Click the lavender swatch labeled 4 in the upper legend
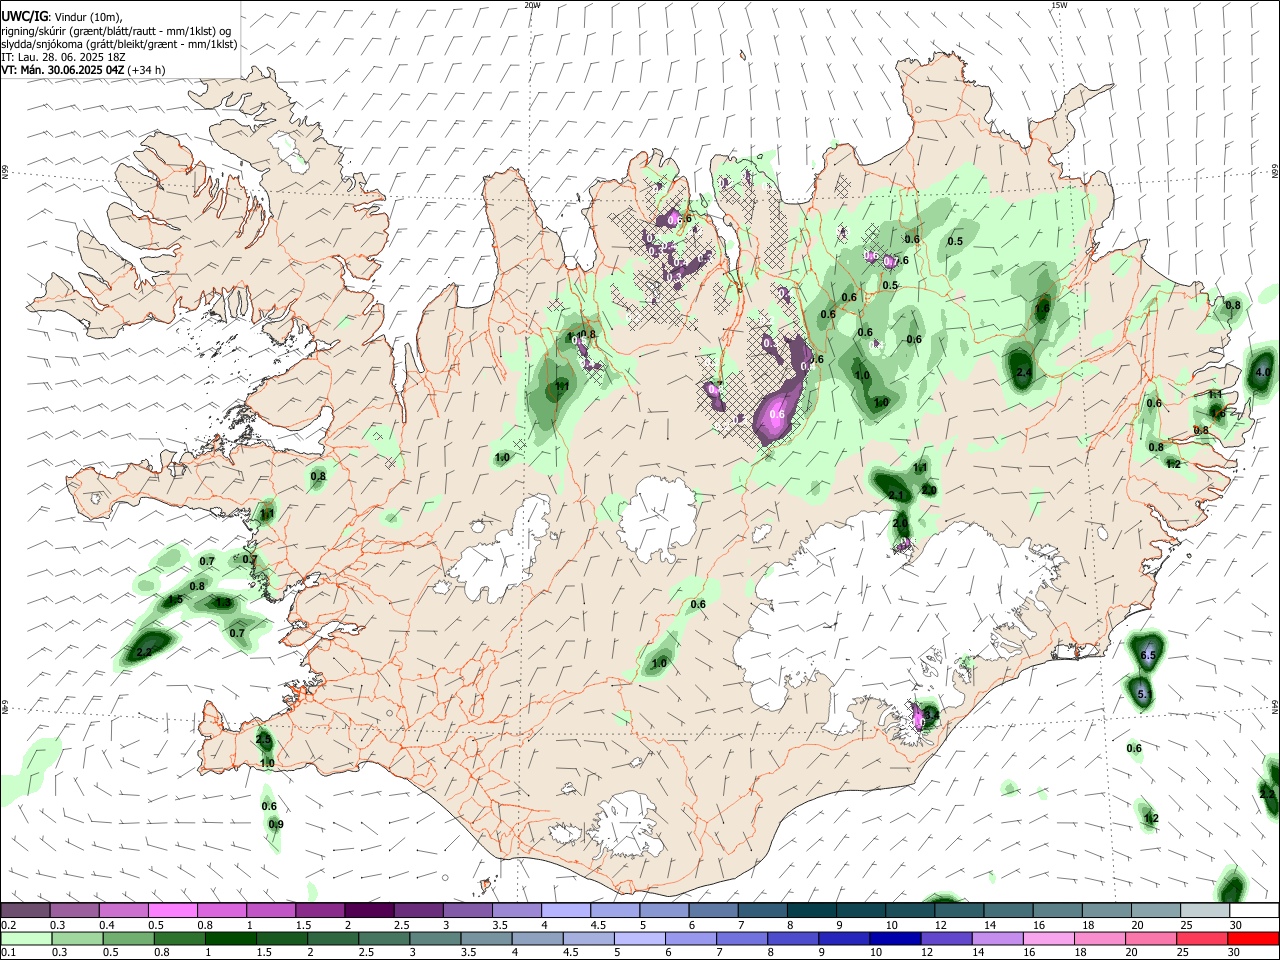The height and width of the screenshot is (960, 1280). click(x=566, y=911)
